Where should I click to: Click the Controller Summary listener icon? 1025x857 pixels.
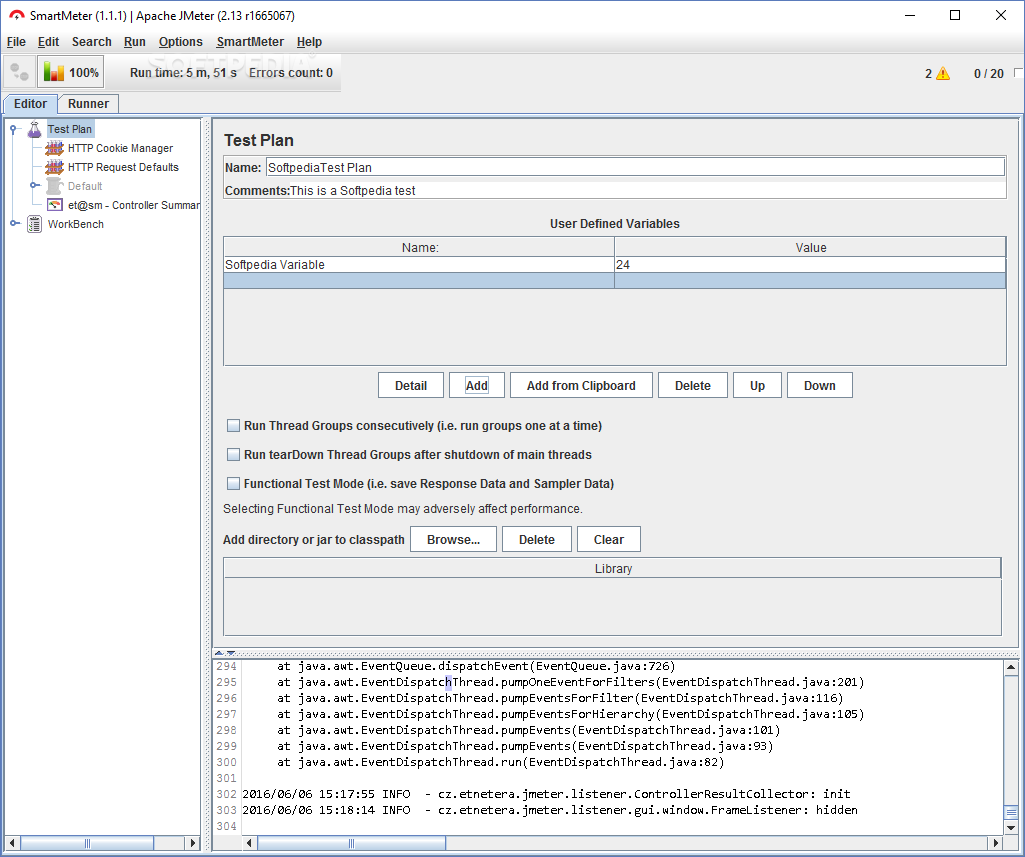tap(55, 205)
